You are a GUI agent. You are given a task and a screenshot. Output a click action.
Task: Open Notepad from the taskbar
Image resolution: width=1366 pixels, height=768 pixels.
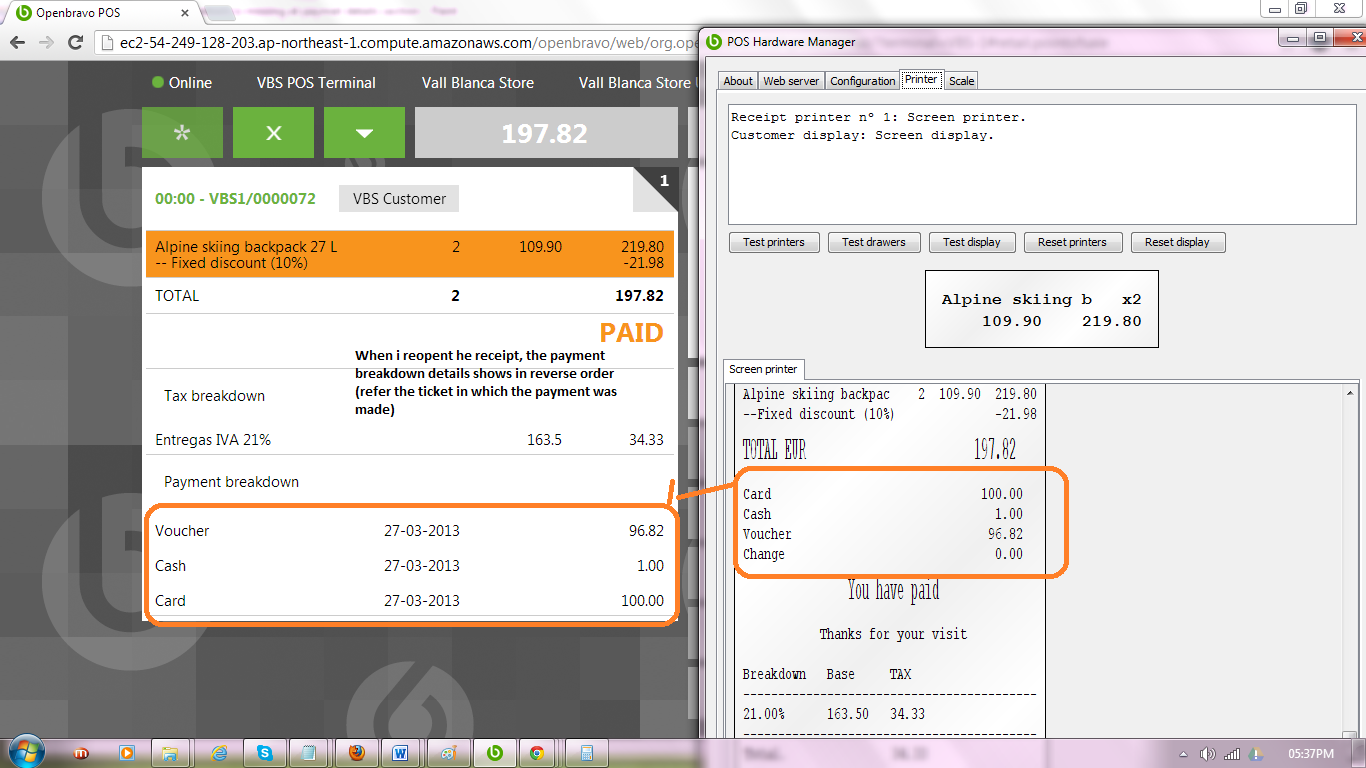[x=309, y=753]
